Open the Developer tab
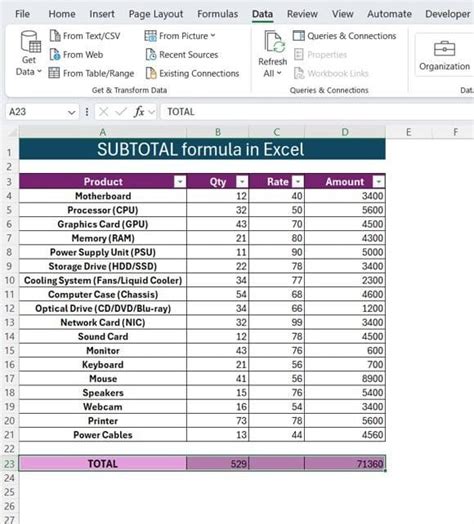The height and width of the screenshot is (524, 474). click(x=448, y=14)
